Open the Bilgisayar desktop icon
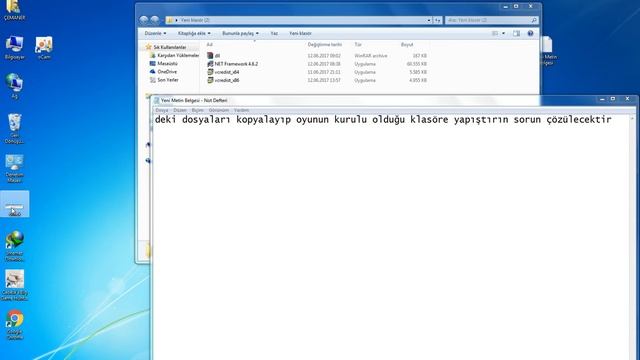This screenshot has width=640, height=360. [14, 47]
